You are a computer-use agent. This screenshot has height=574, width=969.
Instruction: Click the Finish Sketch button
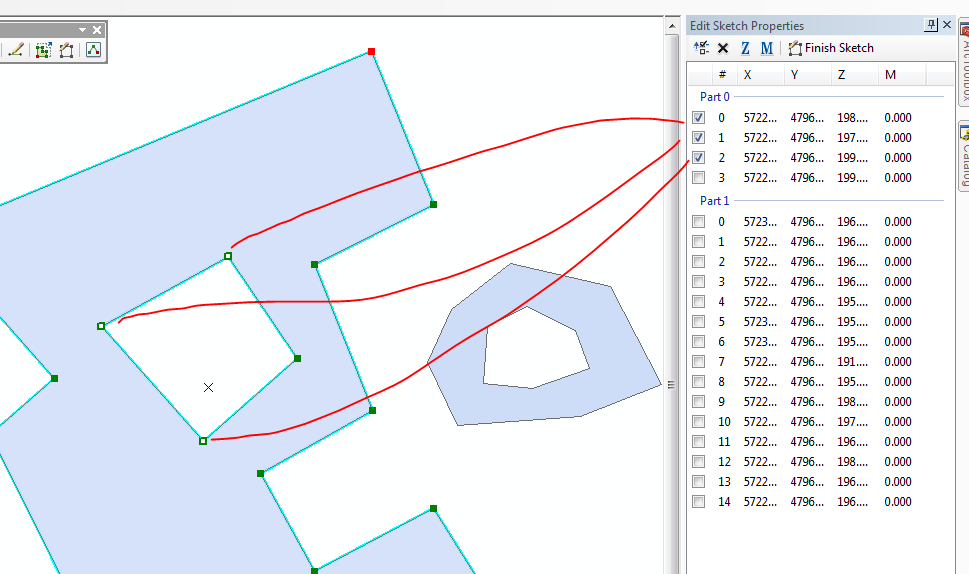click(x=831, y=48)
